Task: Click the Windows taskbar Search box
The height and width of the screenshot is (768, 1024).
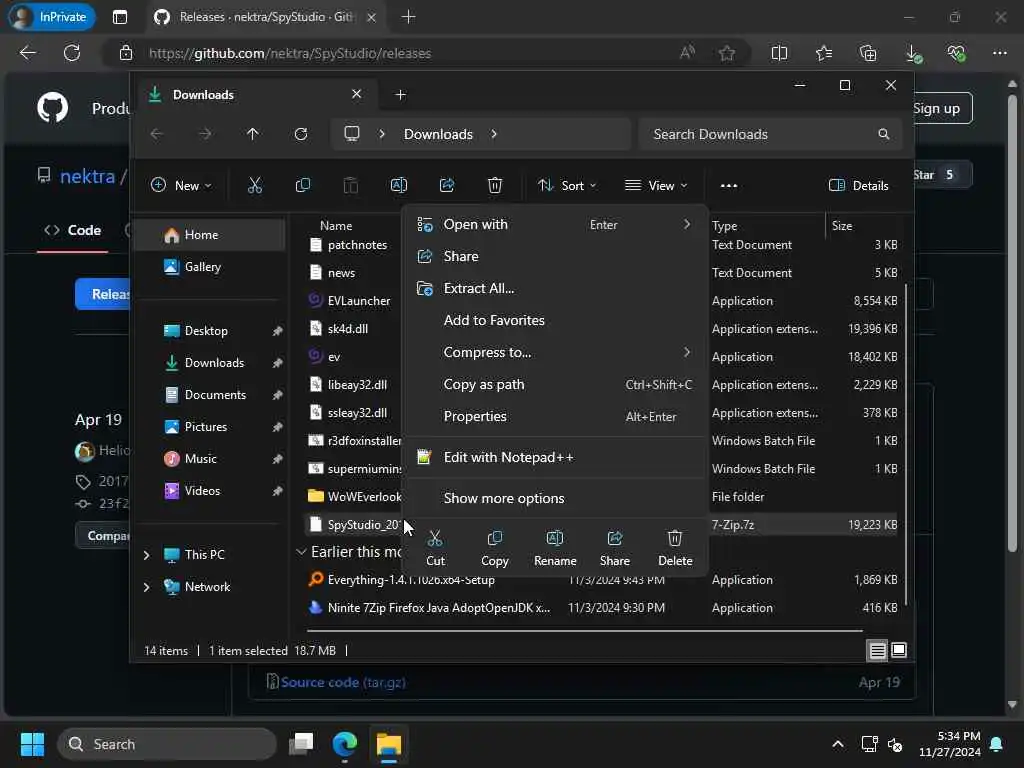Action: point(167,744)
